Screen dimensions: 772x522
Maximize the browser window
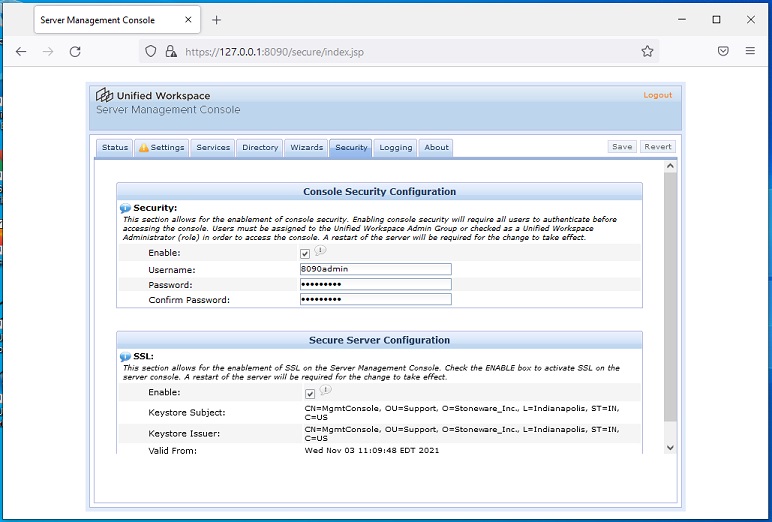716,20
